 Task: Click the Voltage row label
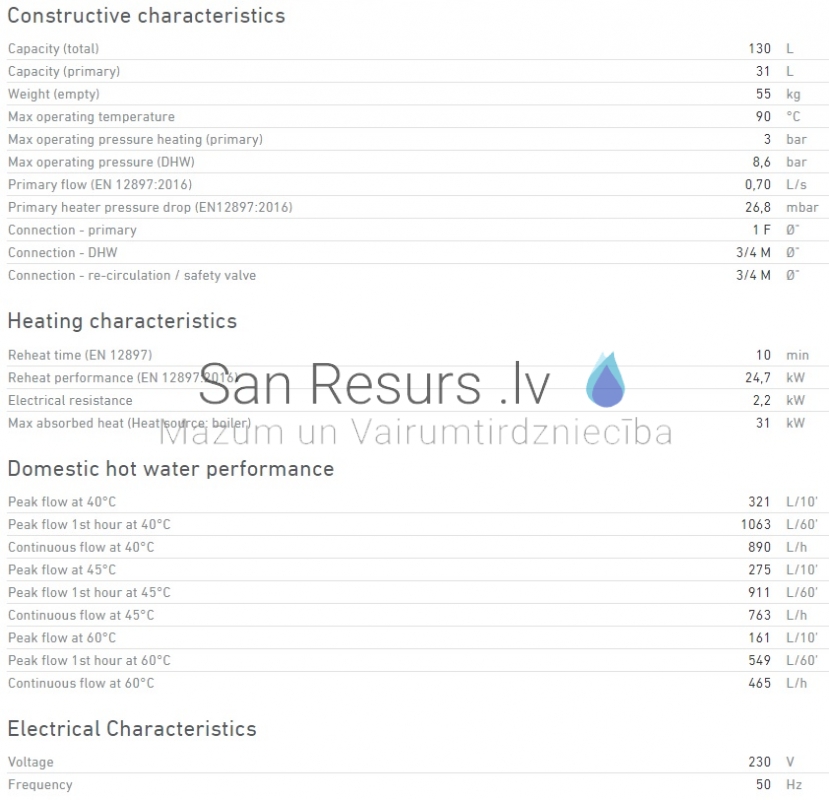(31, 762)
